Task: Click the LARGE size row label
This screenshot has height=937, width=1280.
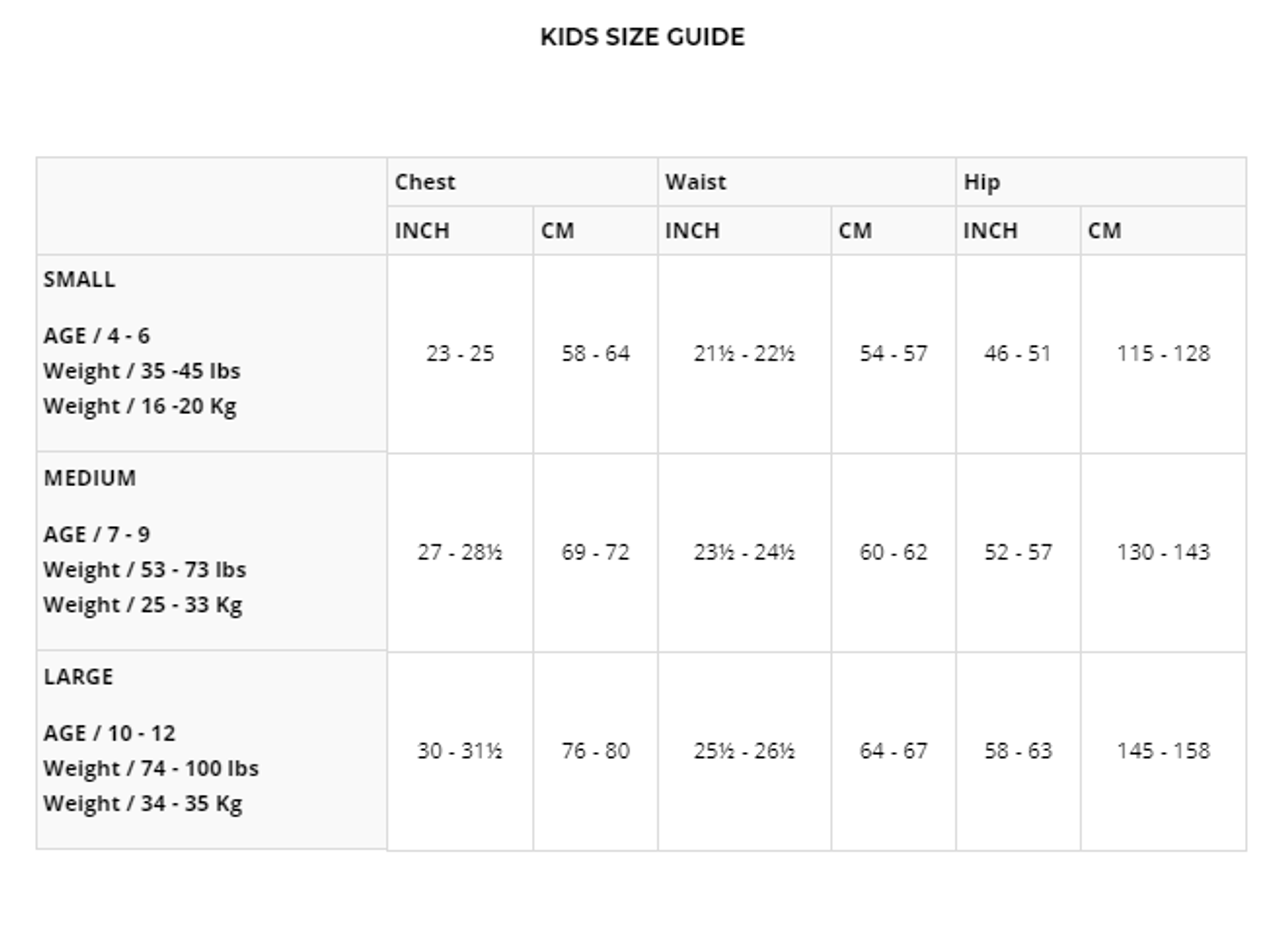Action: click(x=78, y=677)
